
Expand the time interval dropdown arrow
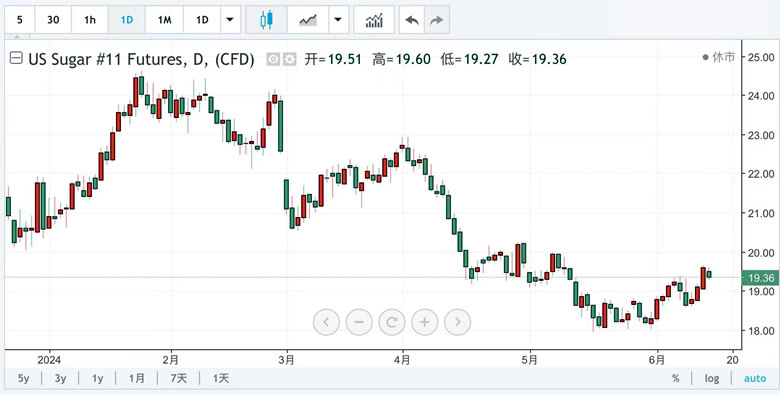[x=230, y=20]
